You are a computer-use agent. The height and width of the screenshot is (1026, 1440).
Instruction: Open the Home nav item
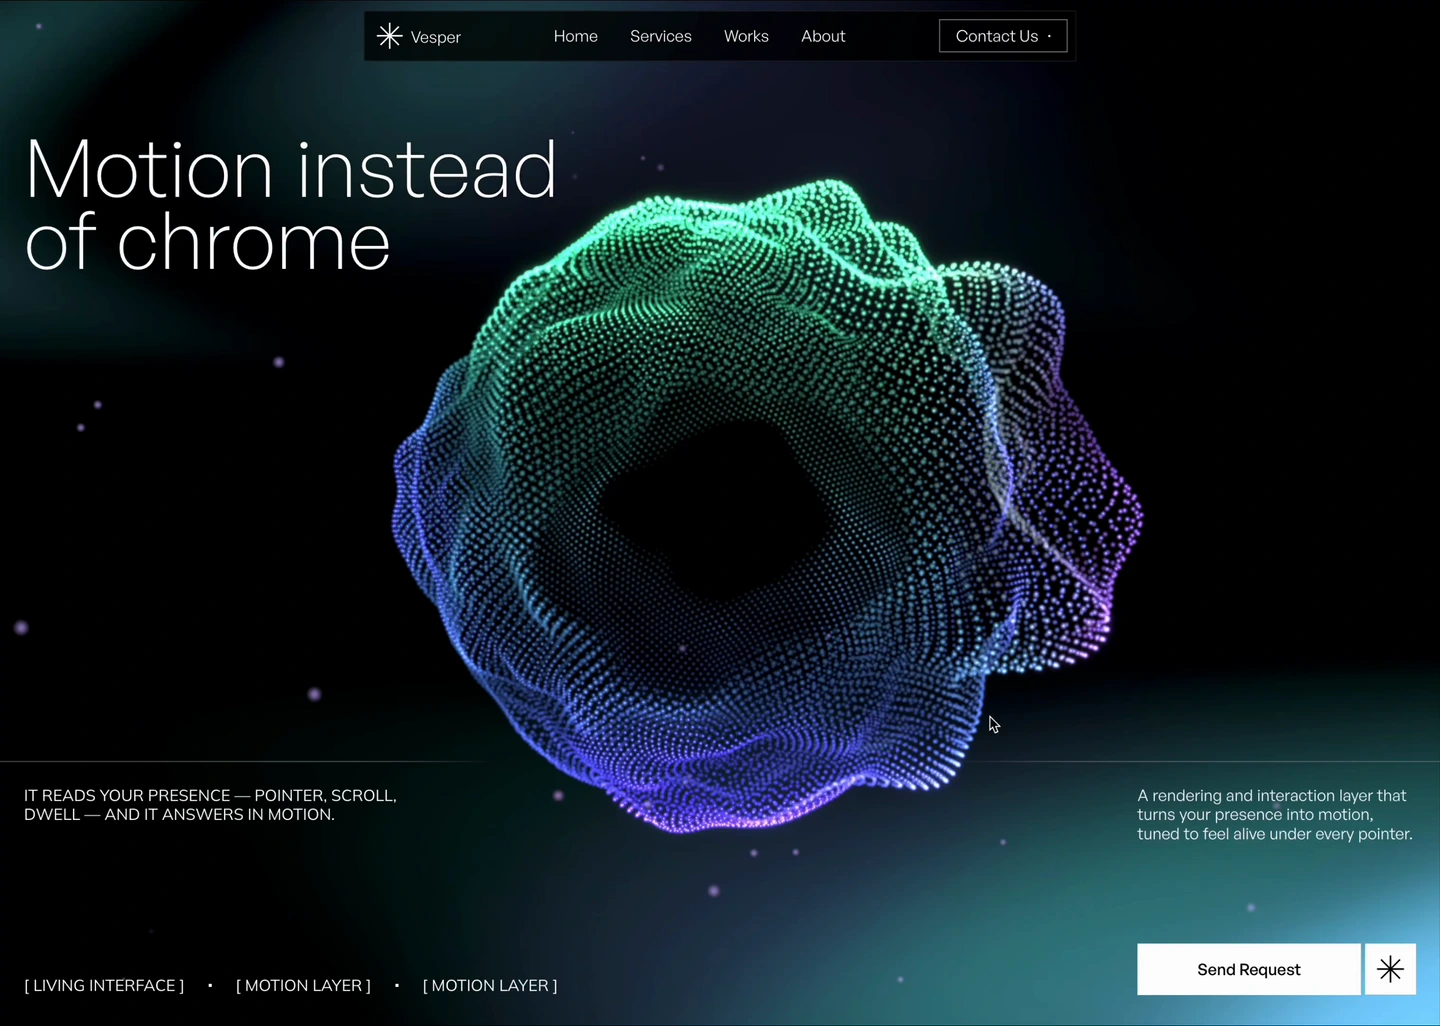coord(576,36)
